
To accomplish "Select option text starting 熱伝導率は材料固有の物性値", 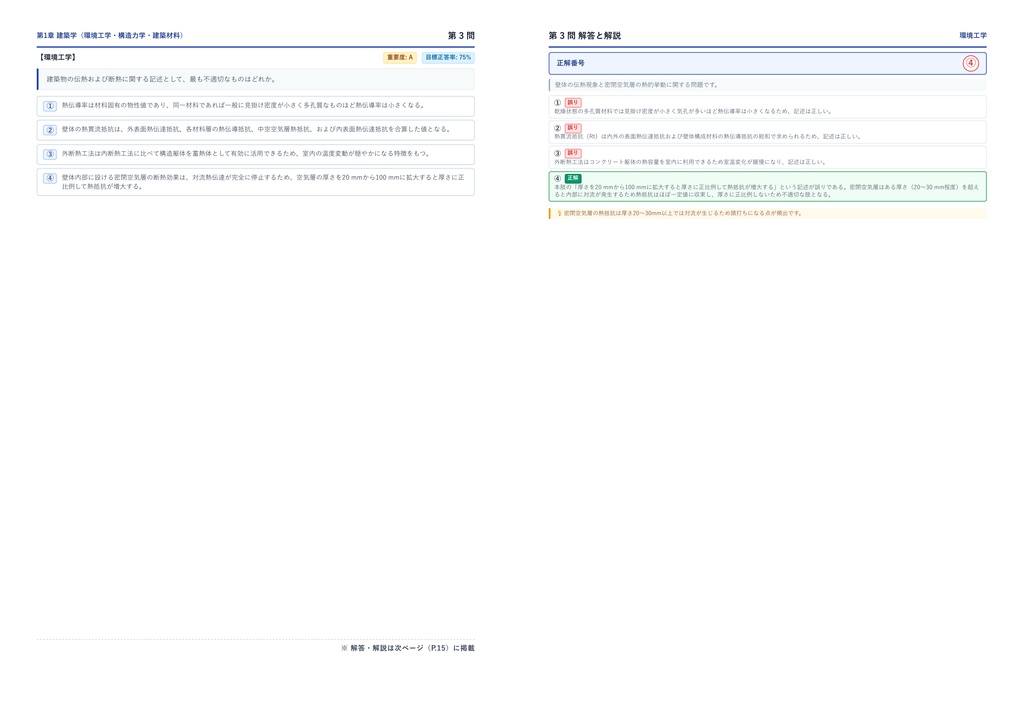I will point(244,105).
